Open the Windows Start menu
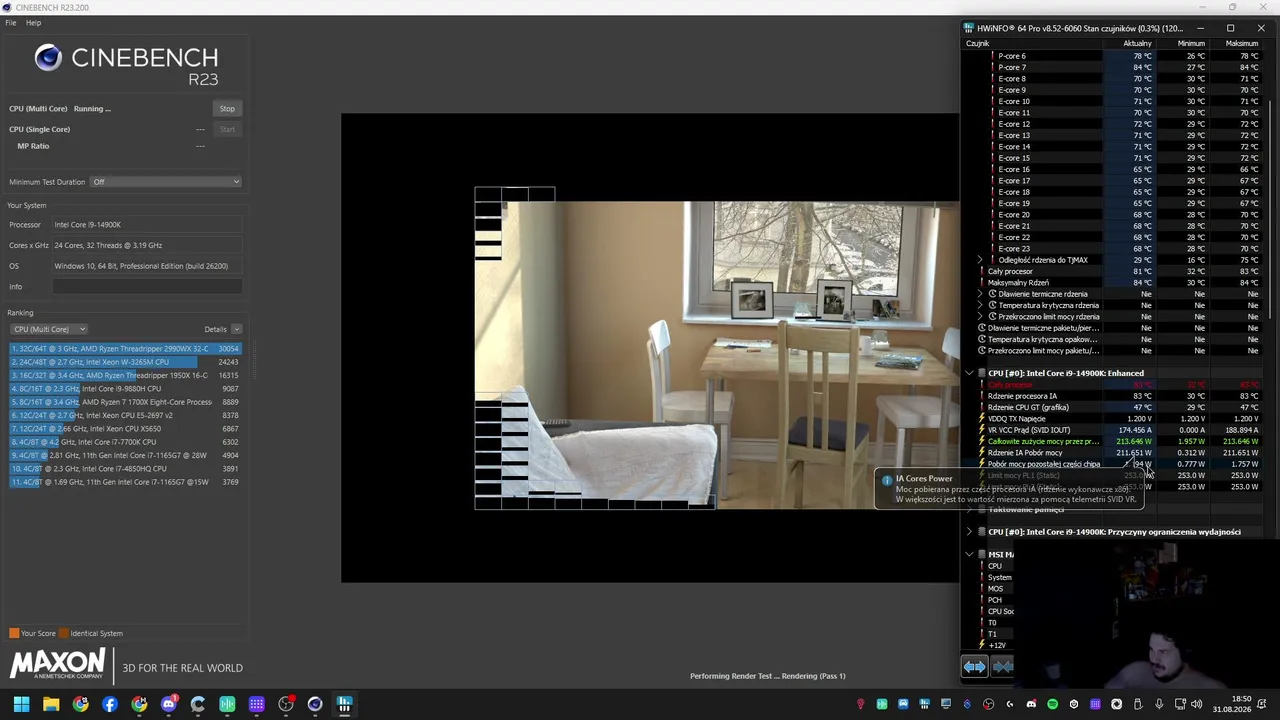The height and width of the screenshot is (720, 1280). click(x=21, y=704)
